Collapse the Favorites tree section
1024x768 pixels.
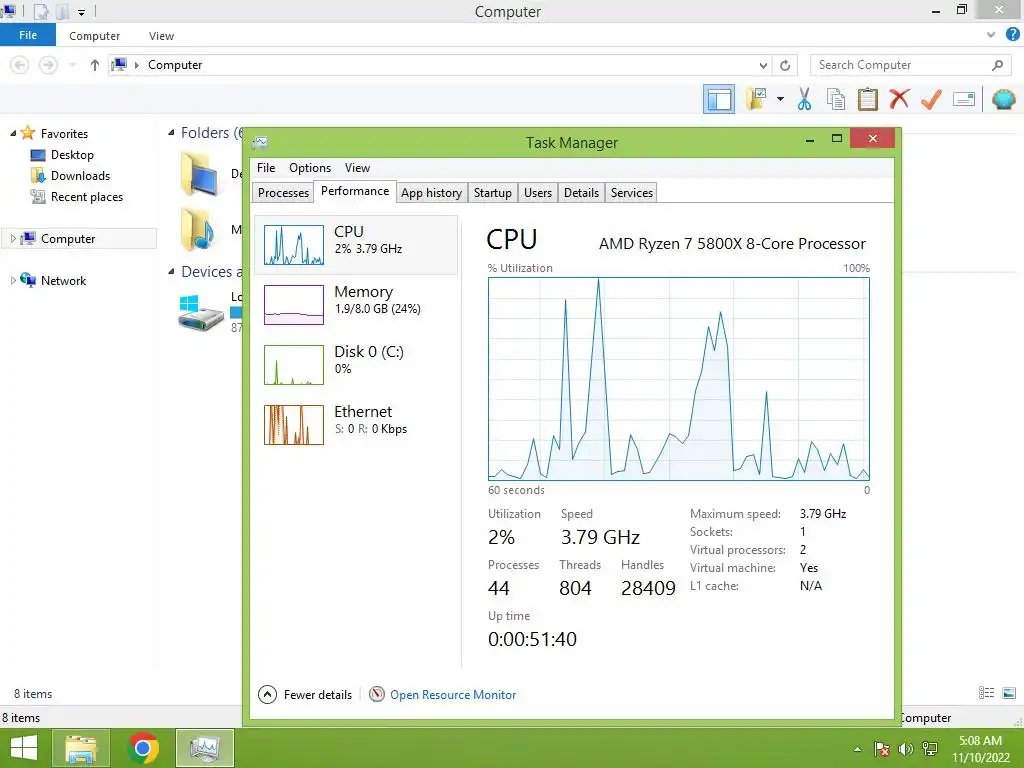pyautogui.click(x=13, y=133)
